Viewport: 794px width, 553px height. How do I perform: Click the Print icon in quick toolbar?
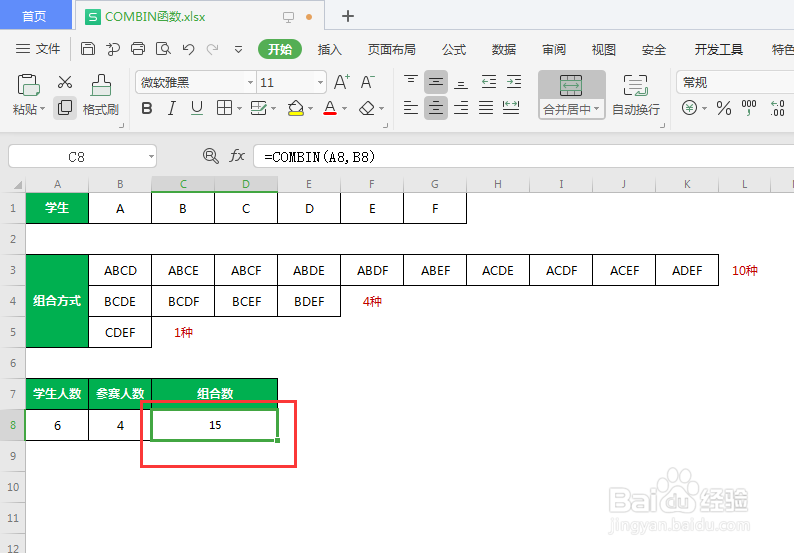(x=138, y=49)
